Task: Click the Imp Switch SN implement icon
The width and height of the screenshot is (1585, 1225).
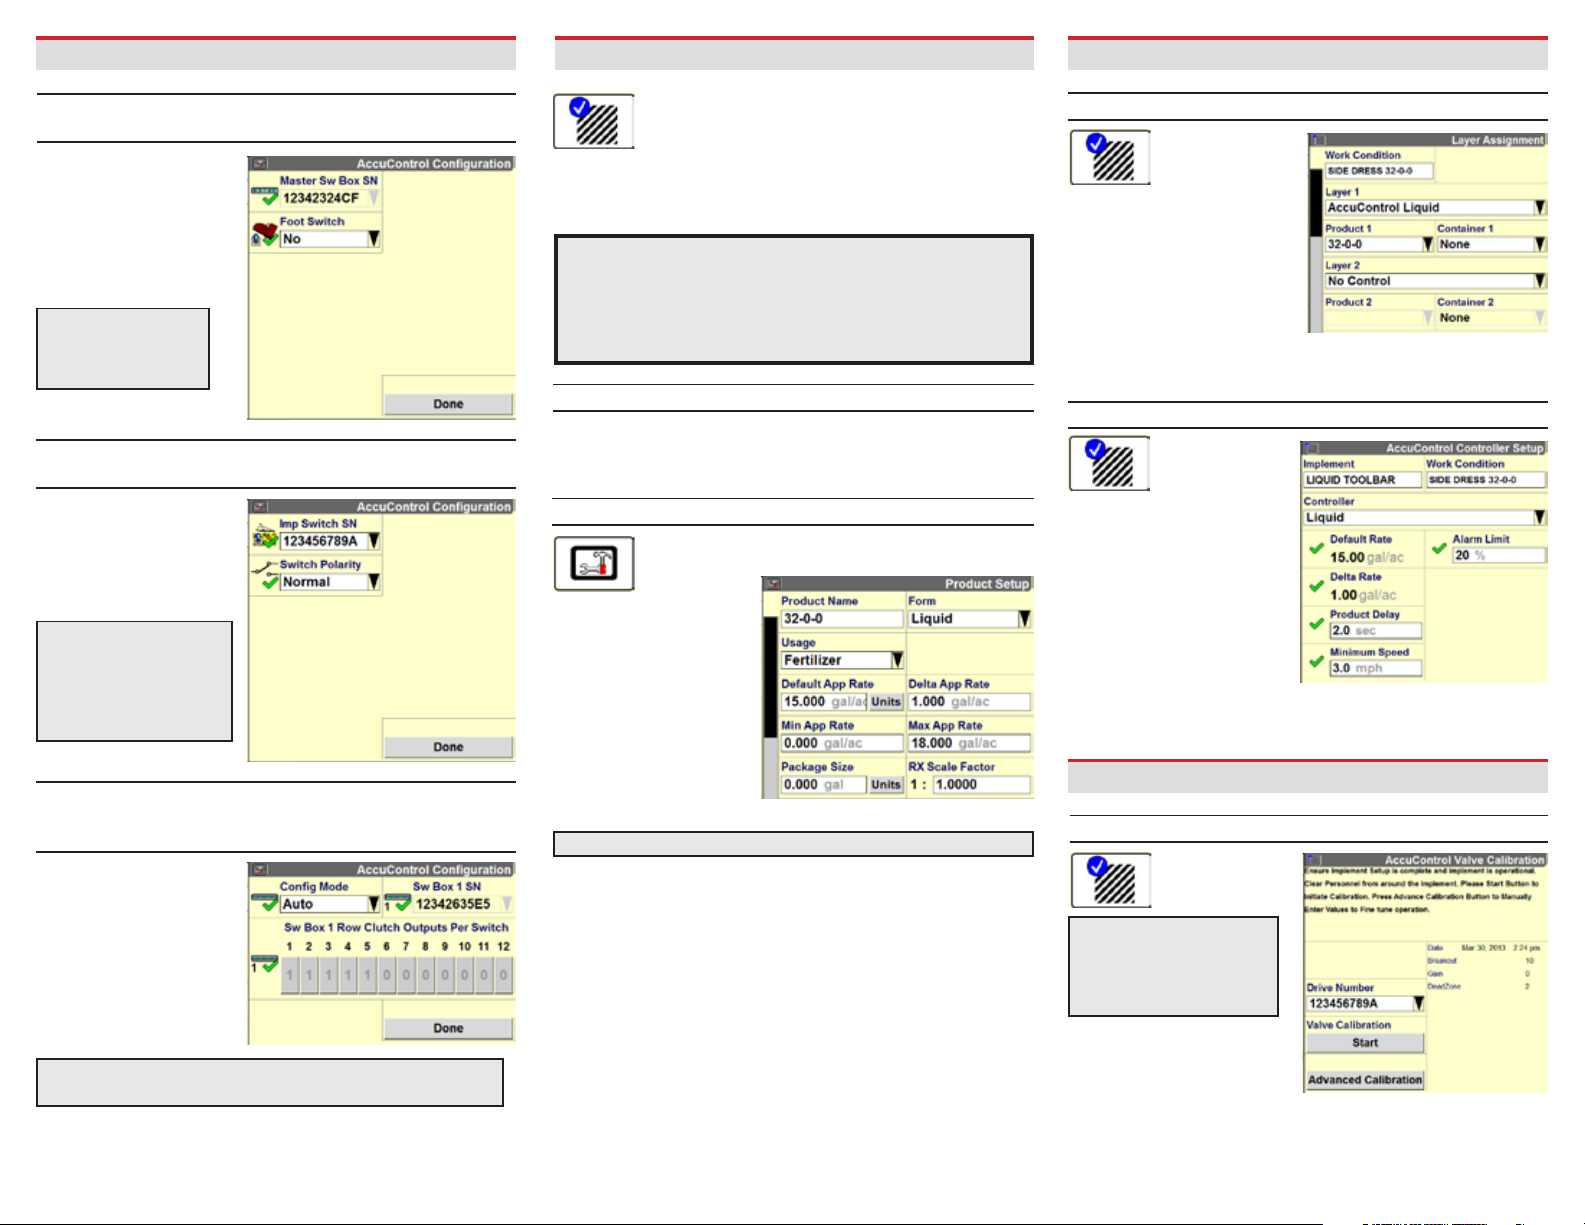Action: click(x=264, y=538)
